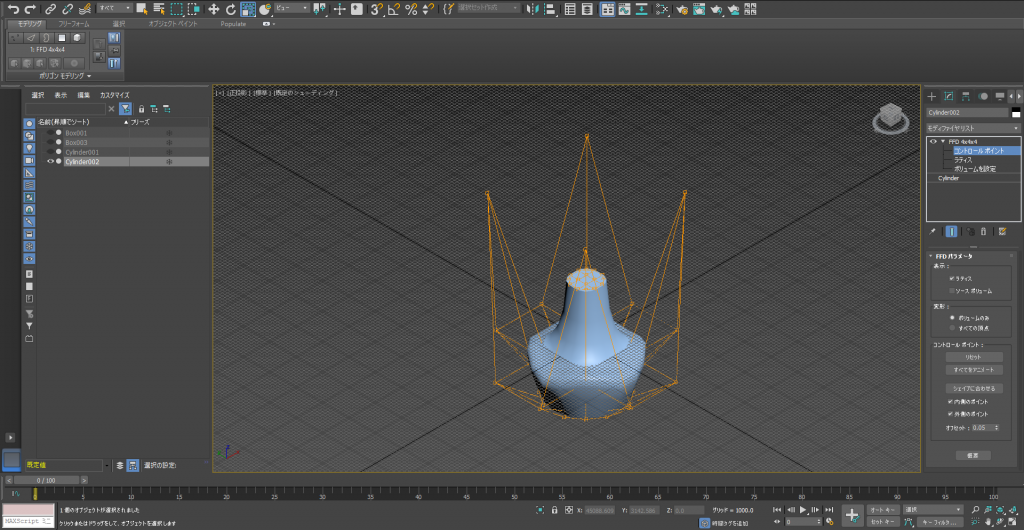The height and width of the screenshot is (530, 1024).
Task: Switch to the Hierarchy command panel tab
Action: (x=965, y=96)
